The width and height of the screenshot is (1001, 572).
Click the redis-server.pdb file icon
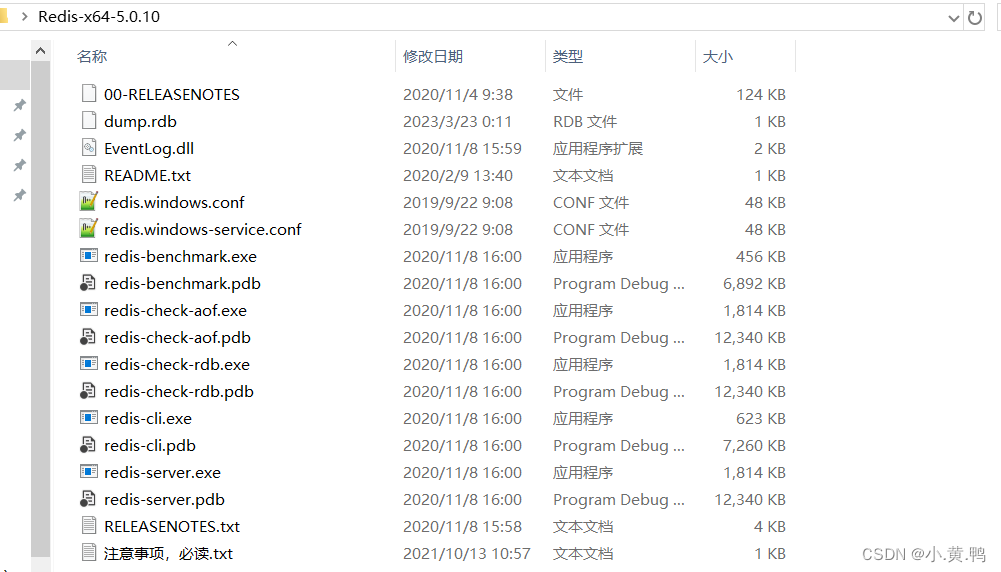88,499
